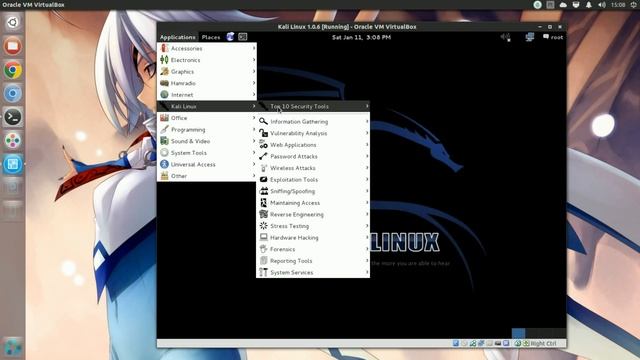Select Wireless Attacks menu entry
The height and width of the screenshot is (360, 640).
click(313, 168)
